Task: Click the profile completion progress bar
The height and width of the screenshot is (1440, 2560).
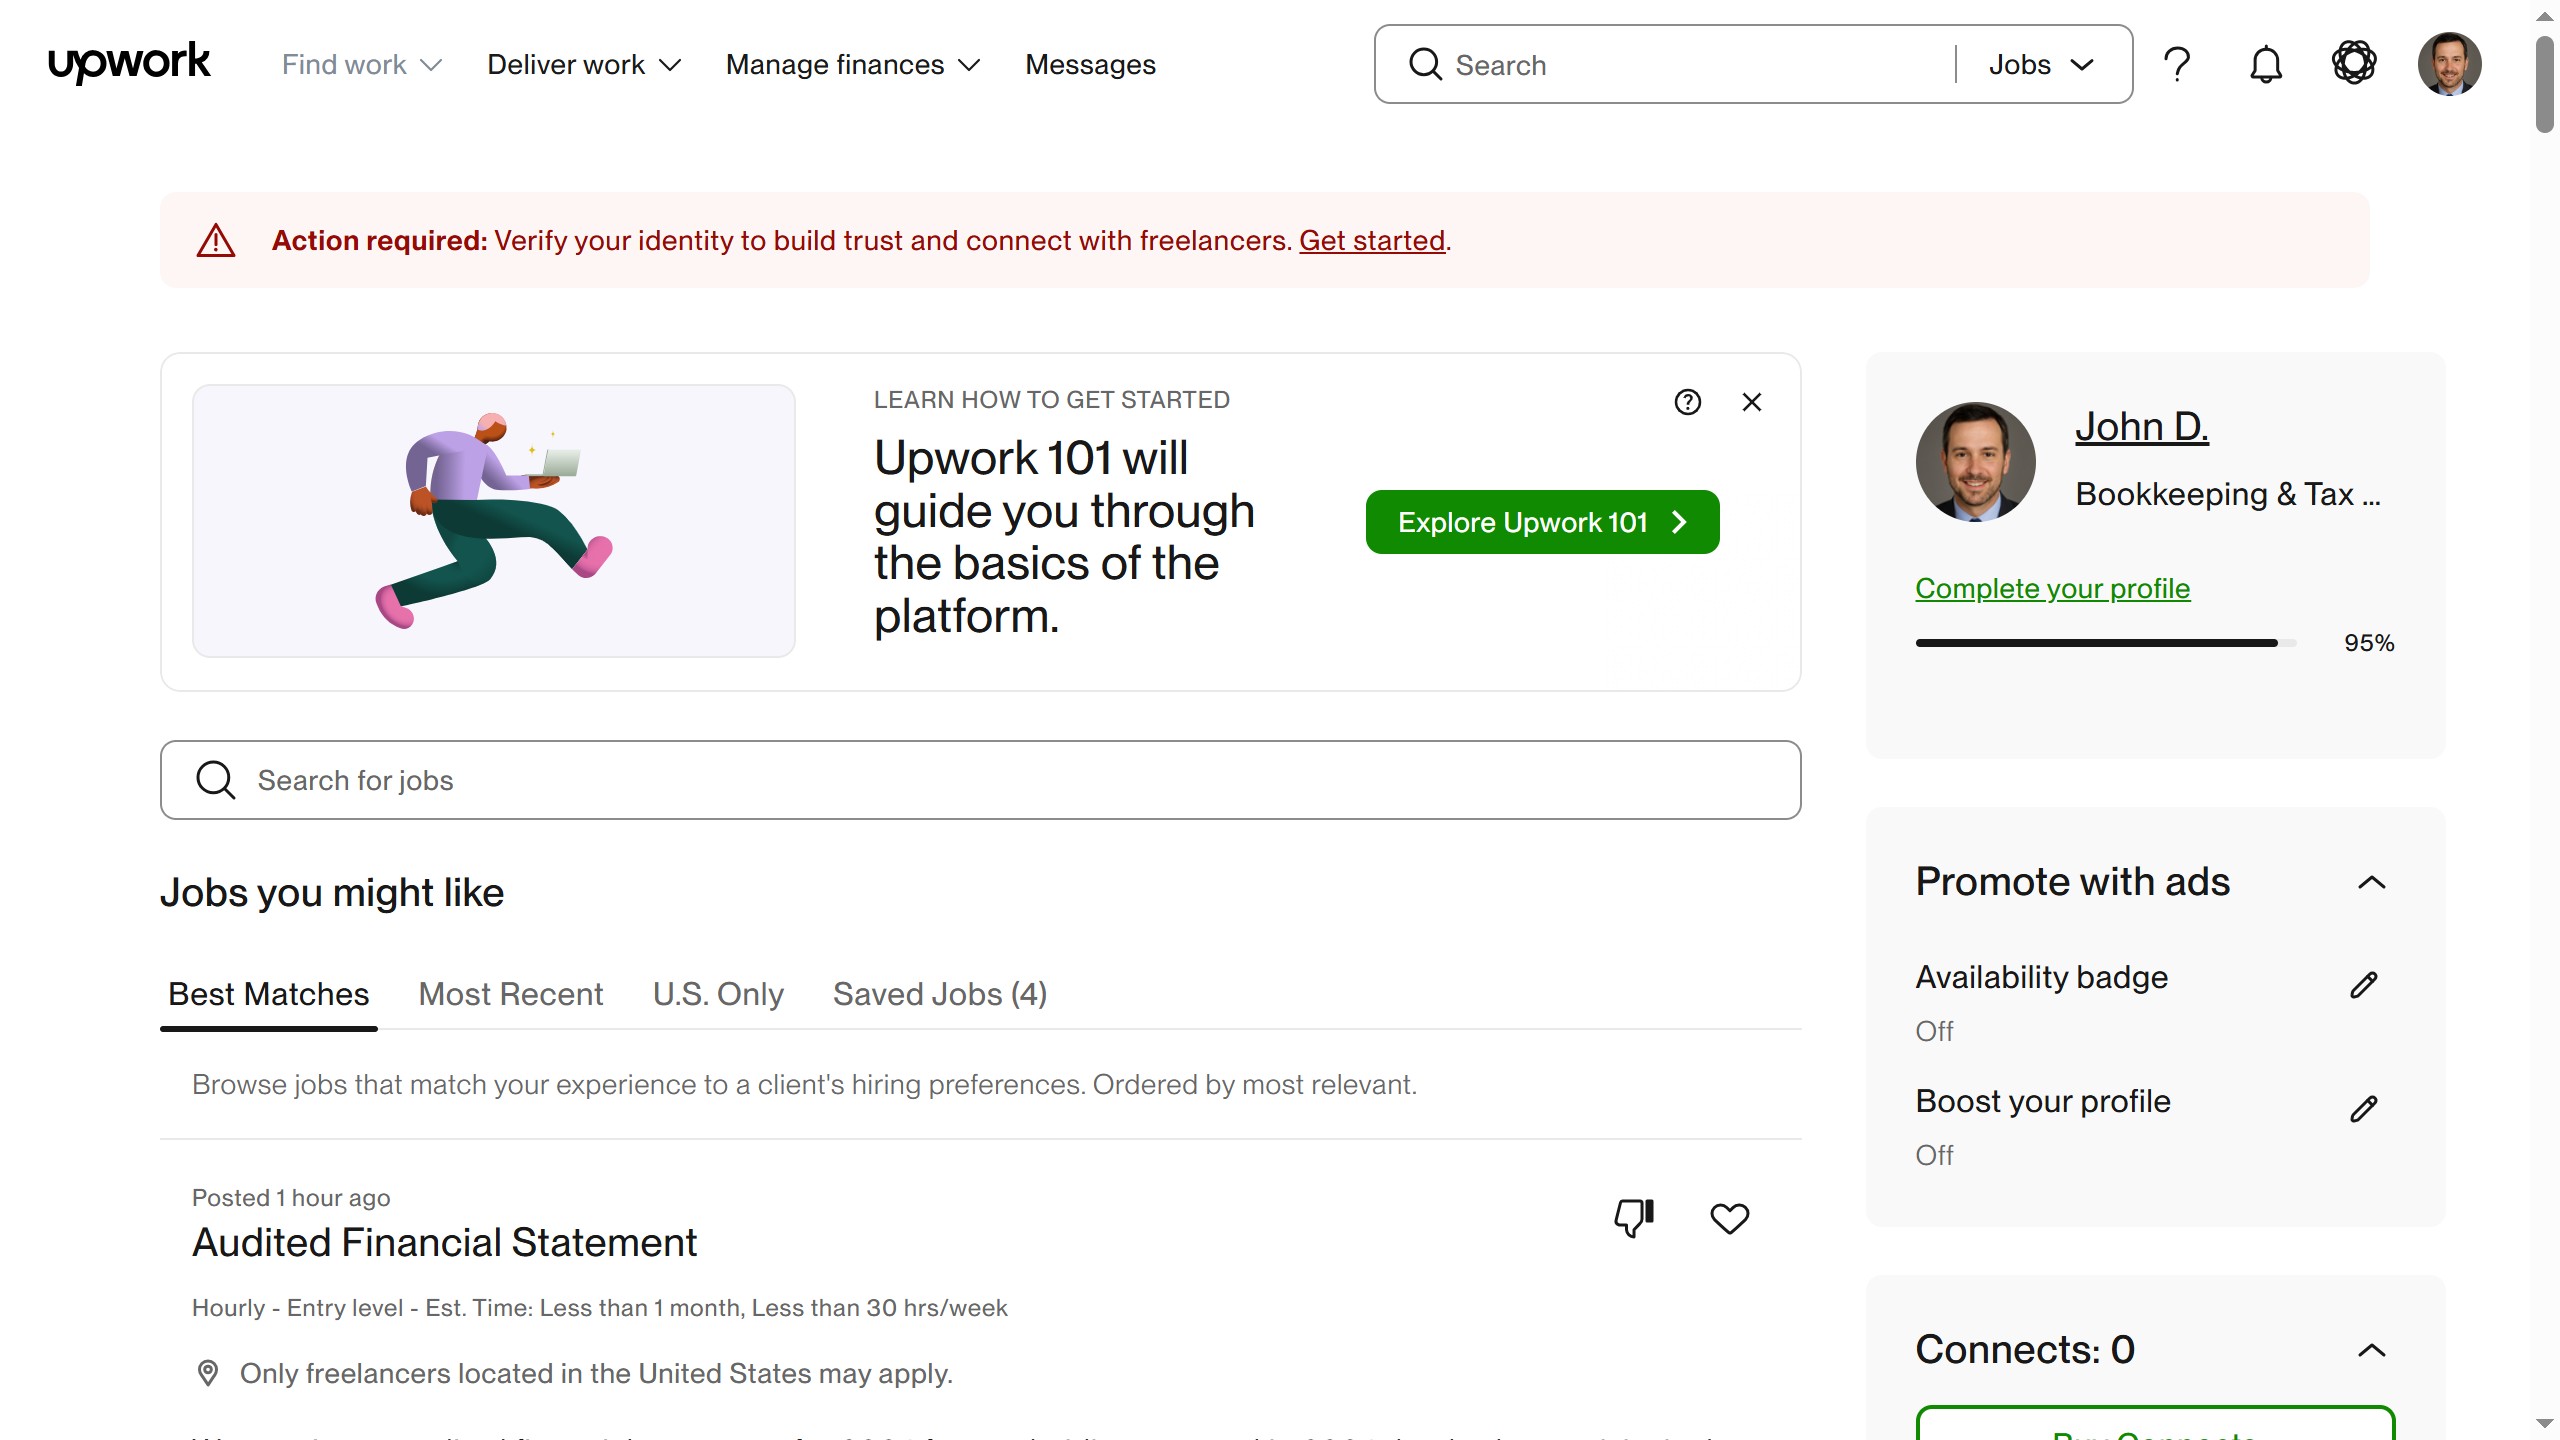Action: tap(2106, 643)
